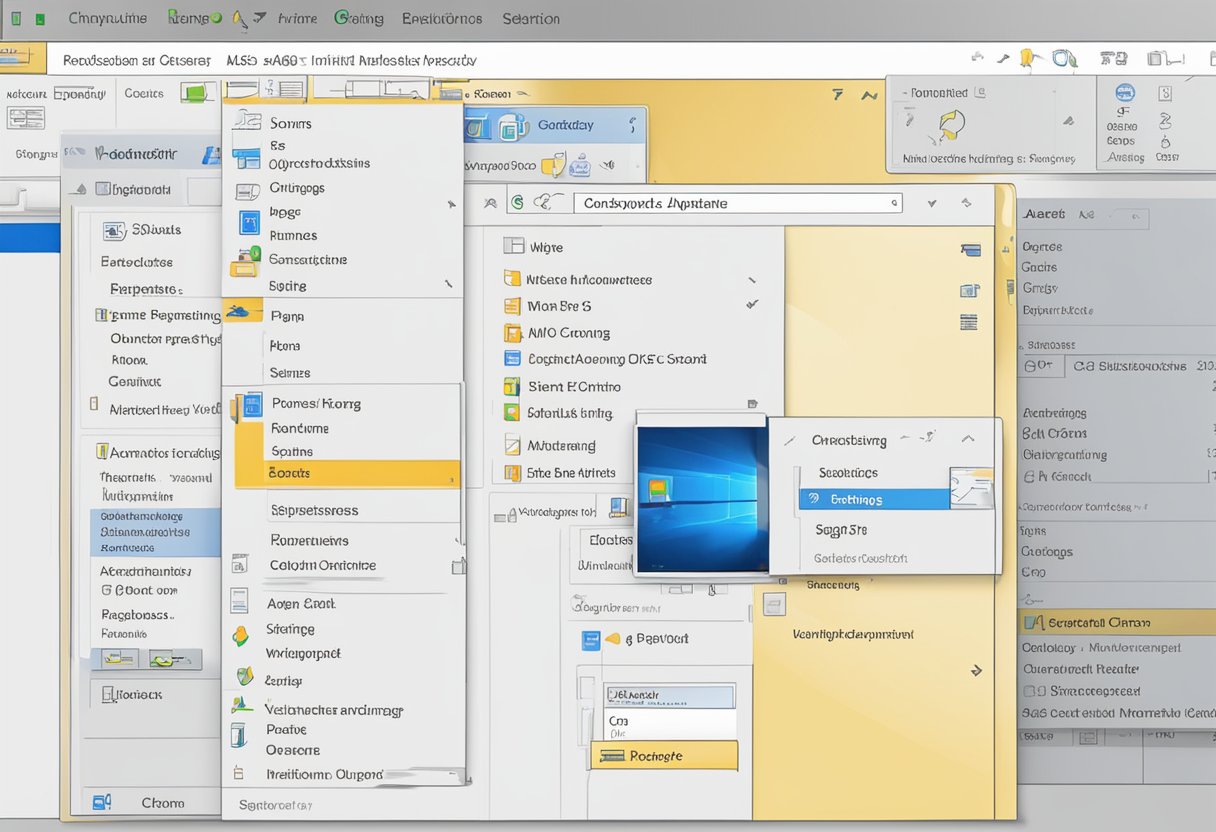This screenshot has height=832, width=1216.
Task: Click the blue document icon next to Rumnes
Action: [248, 222]
